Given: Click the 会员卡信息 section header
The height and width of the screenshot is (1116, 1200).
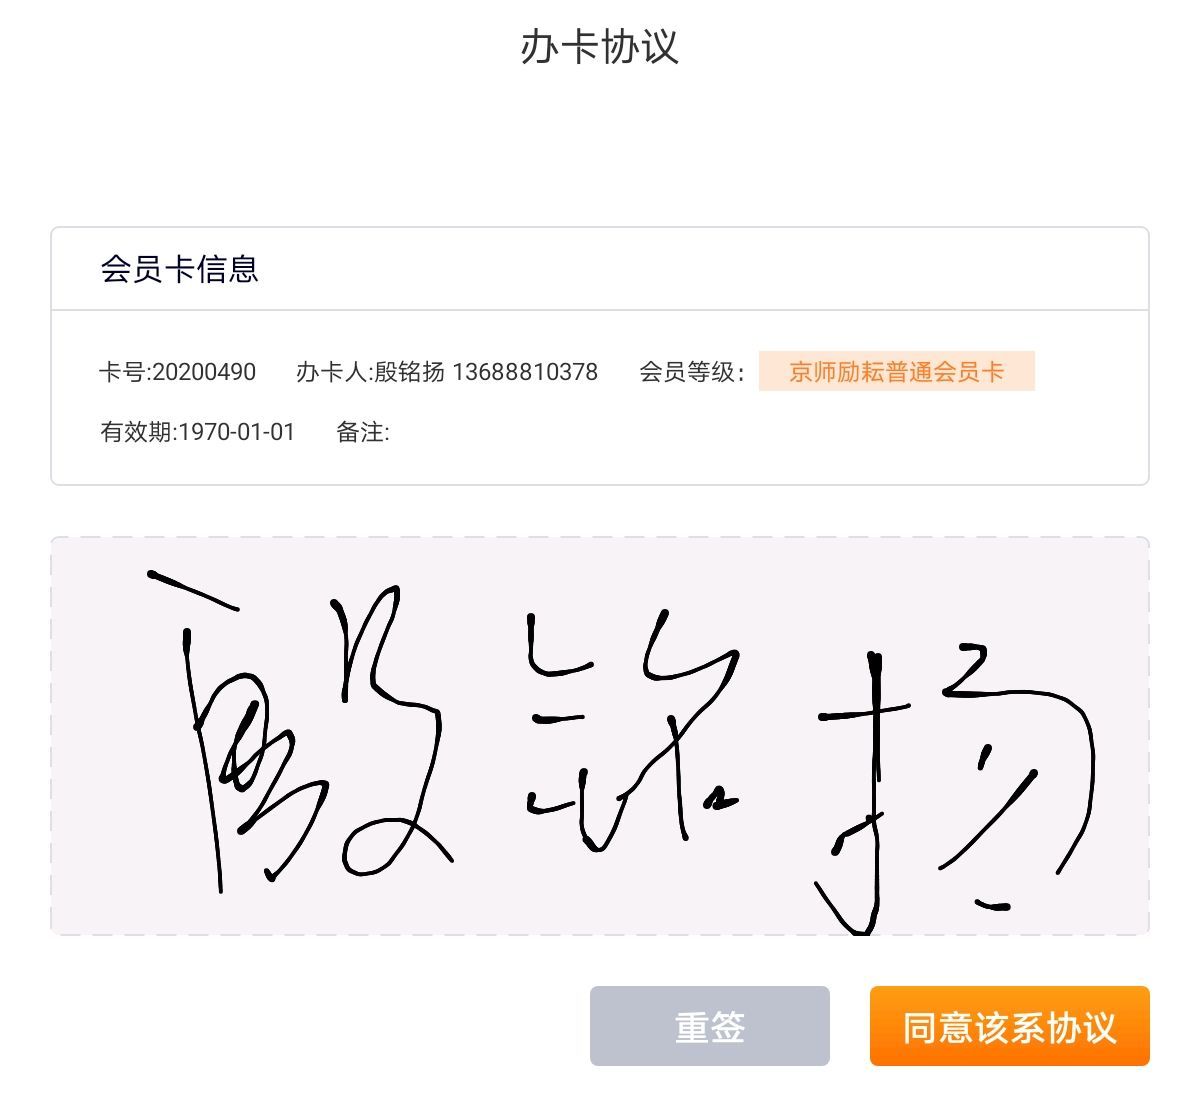Looking at the screenshot, I should click(x=179, y=269).
